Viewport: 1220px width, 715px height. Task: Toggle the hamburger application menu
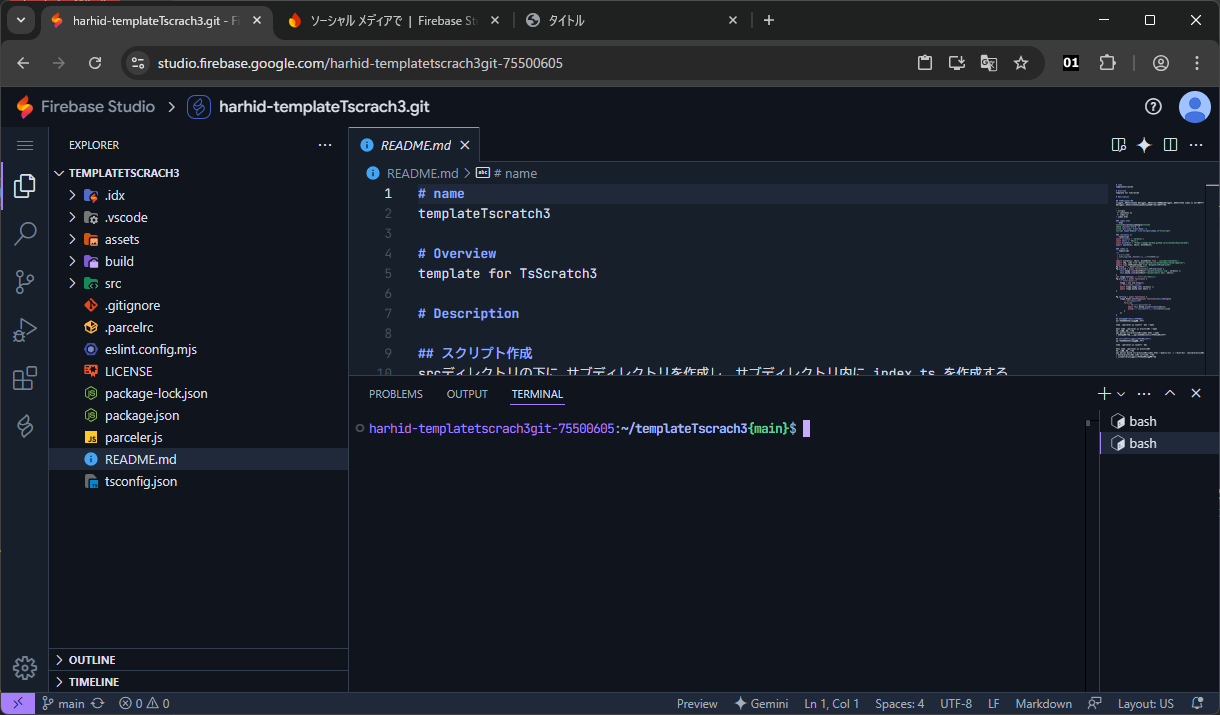25,145
